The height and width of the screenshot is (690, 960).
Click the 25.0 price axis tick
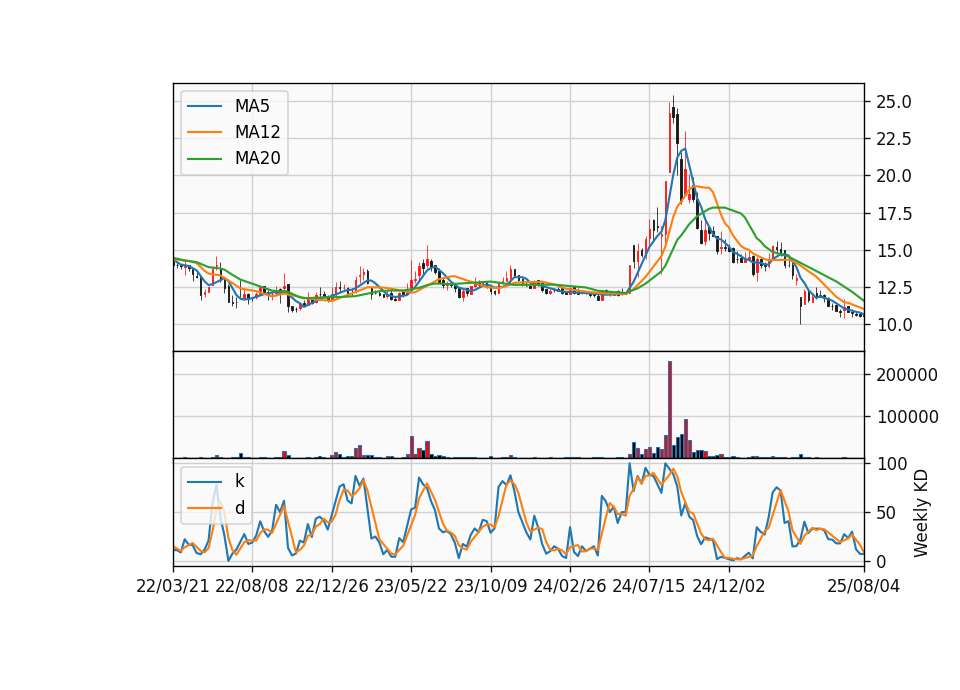[x=894, y=102]
